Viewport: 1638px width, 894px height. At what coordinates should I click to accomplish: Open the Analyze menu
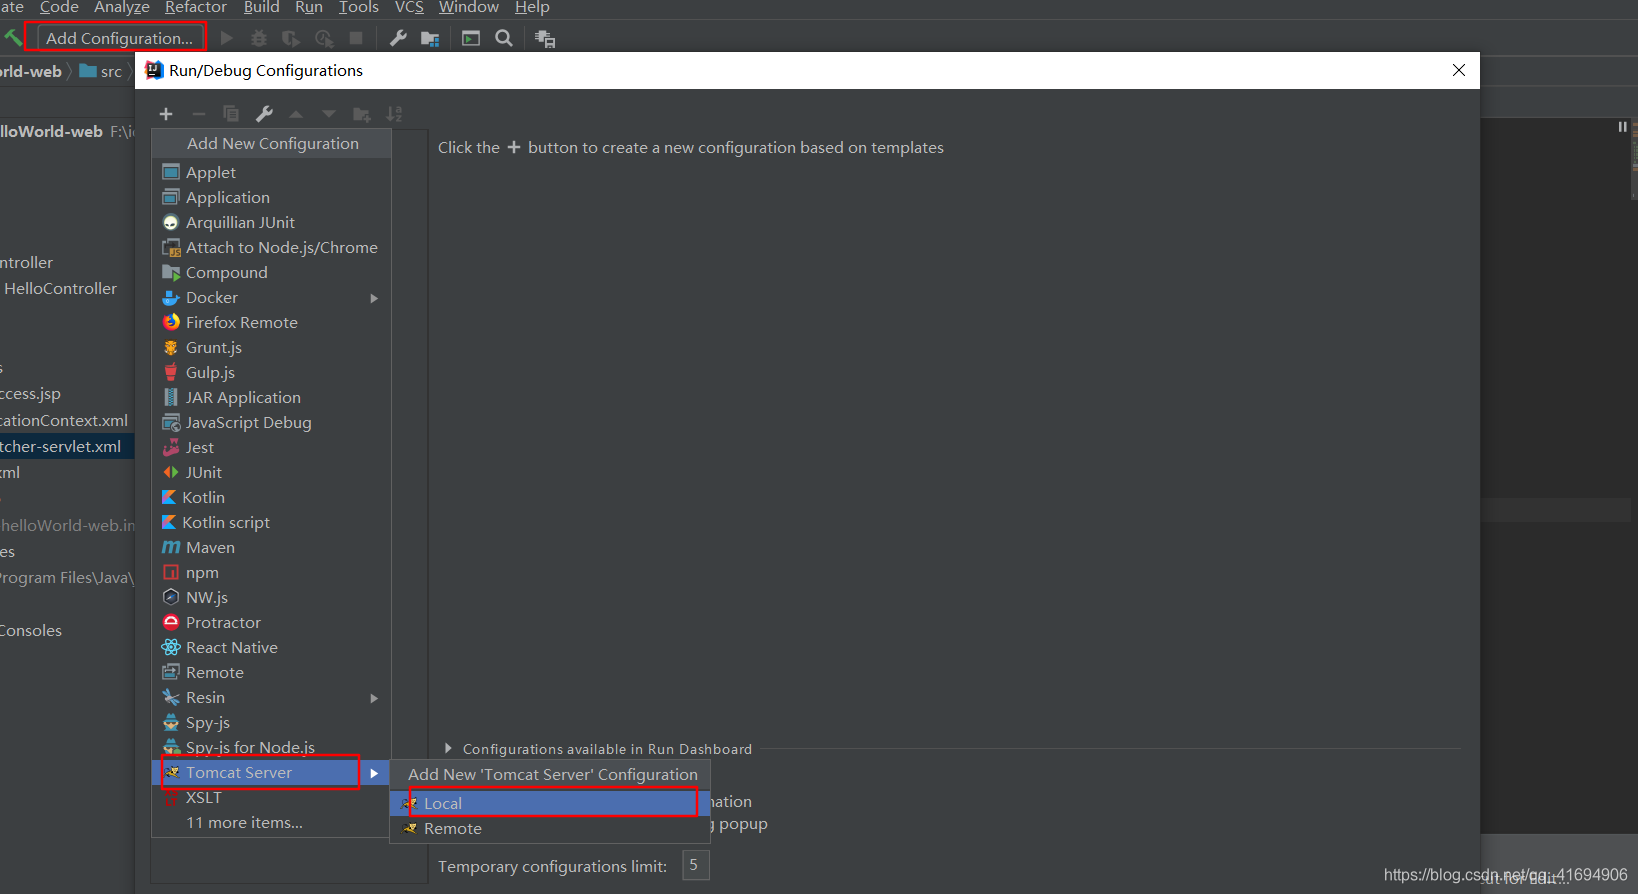click(x=122, y=8)
